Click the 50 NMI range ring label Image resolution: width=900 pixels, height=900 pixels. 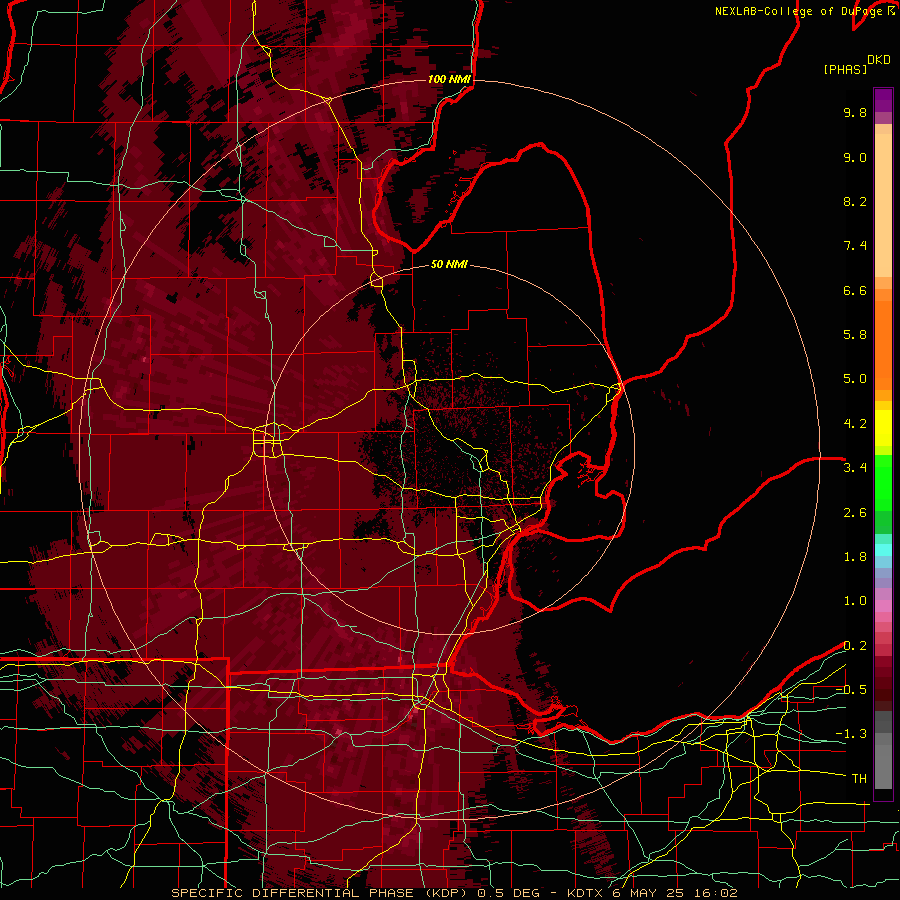pos(449,264)
